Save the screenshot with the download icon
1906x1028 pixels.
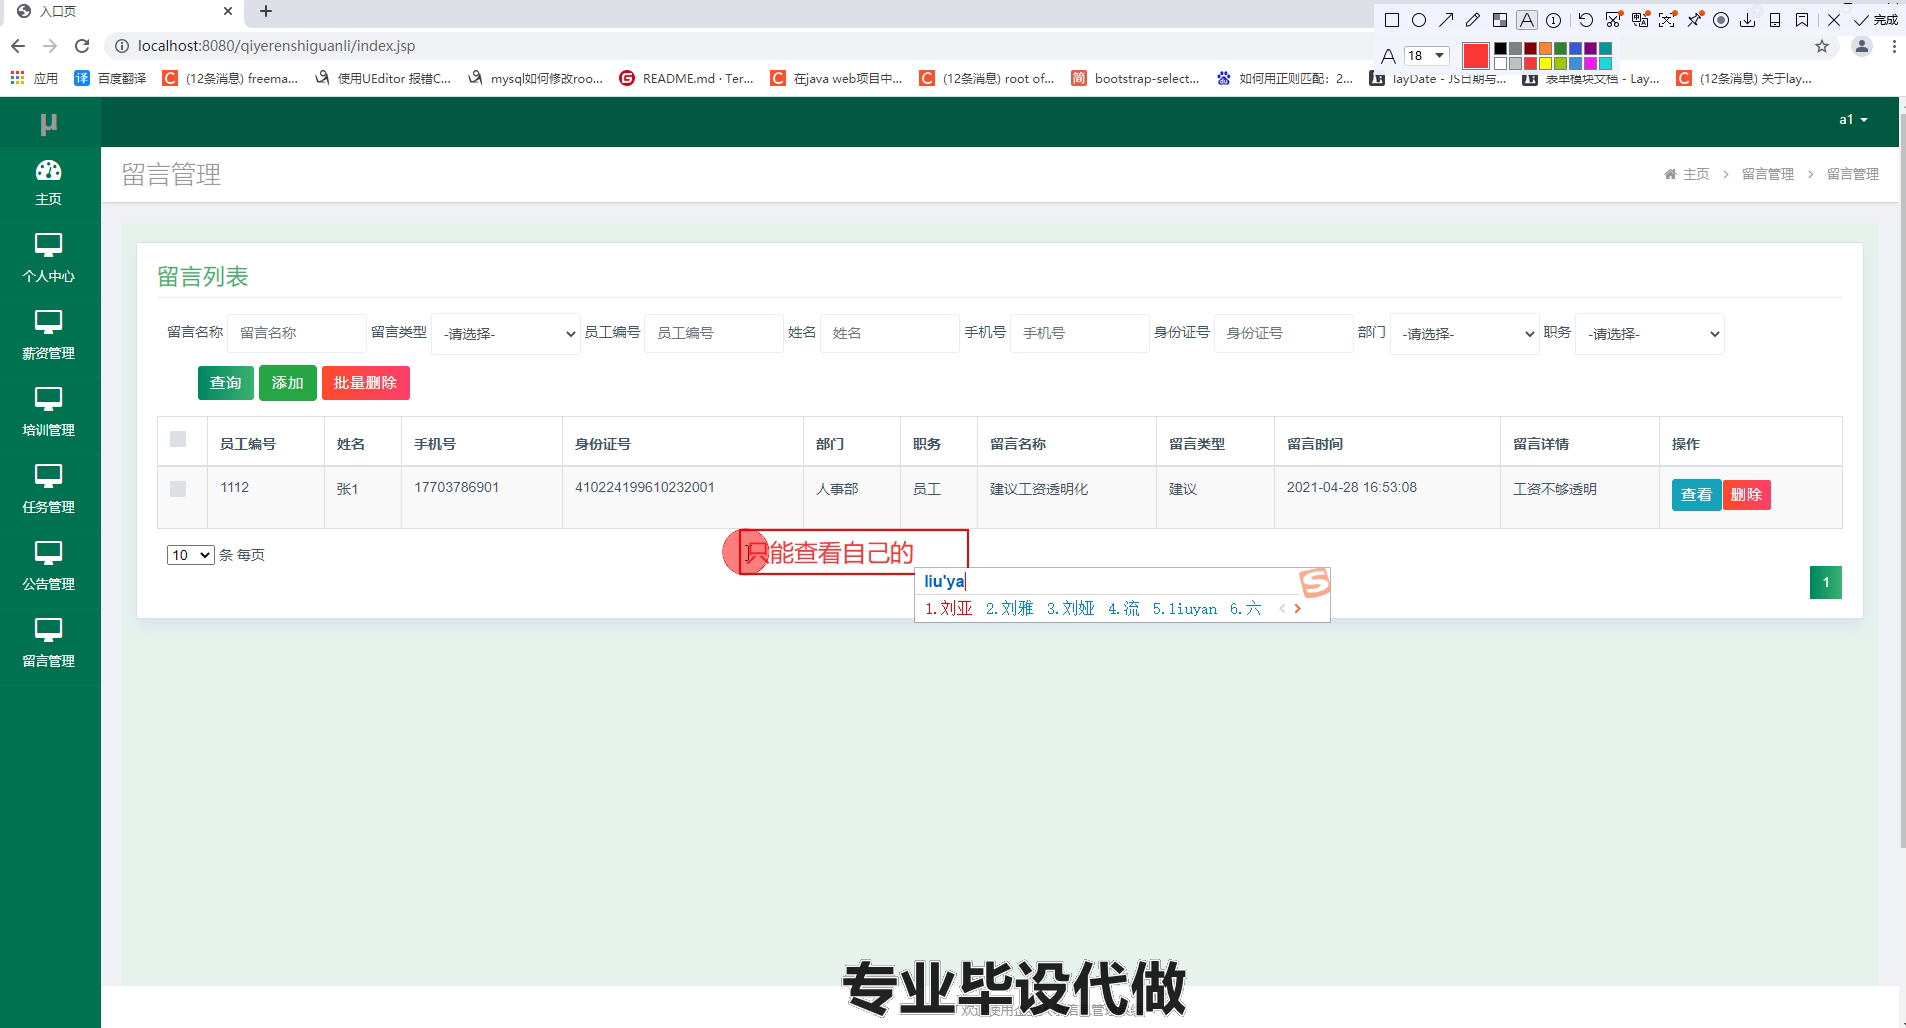point(1748,20)
